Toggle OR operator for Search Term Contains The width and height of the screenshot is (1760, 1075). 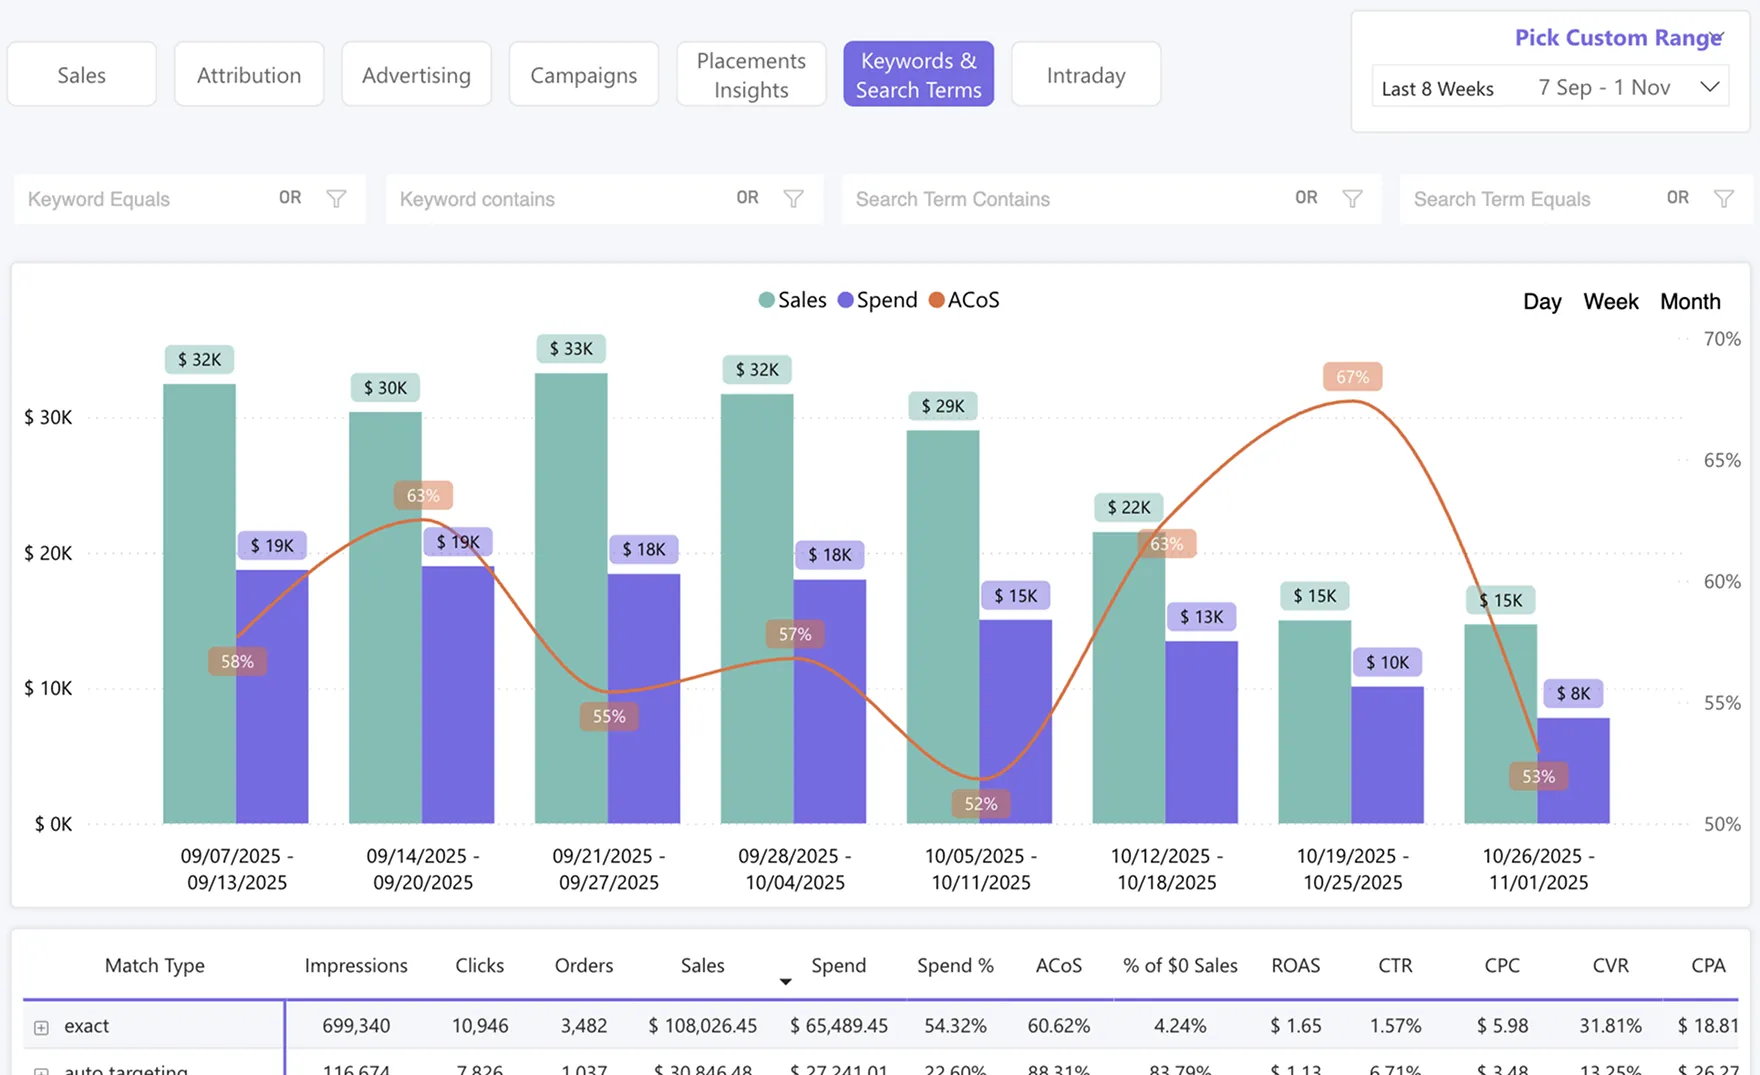pyautogui.click(x=1306, y=198)
